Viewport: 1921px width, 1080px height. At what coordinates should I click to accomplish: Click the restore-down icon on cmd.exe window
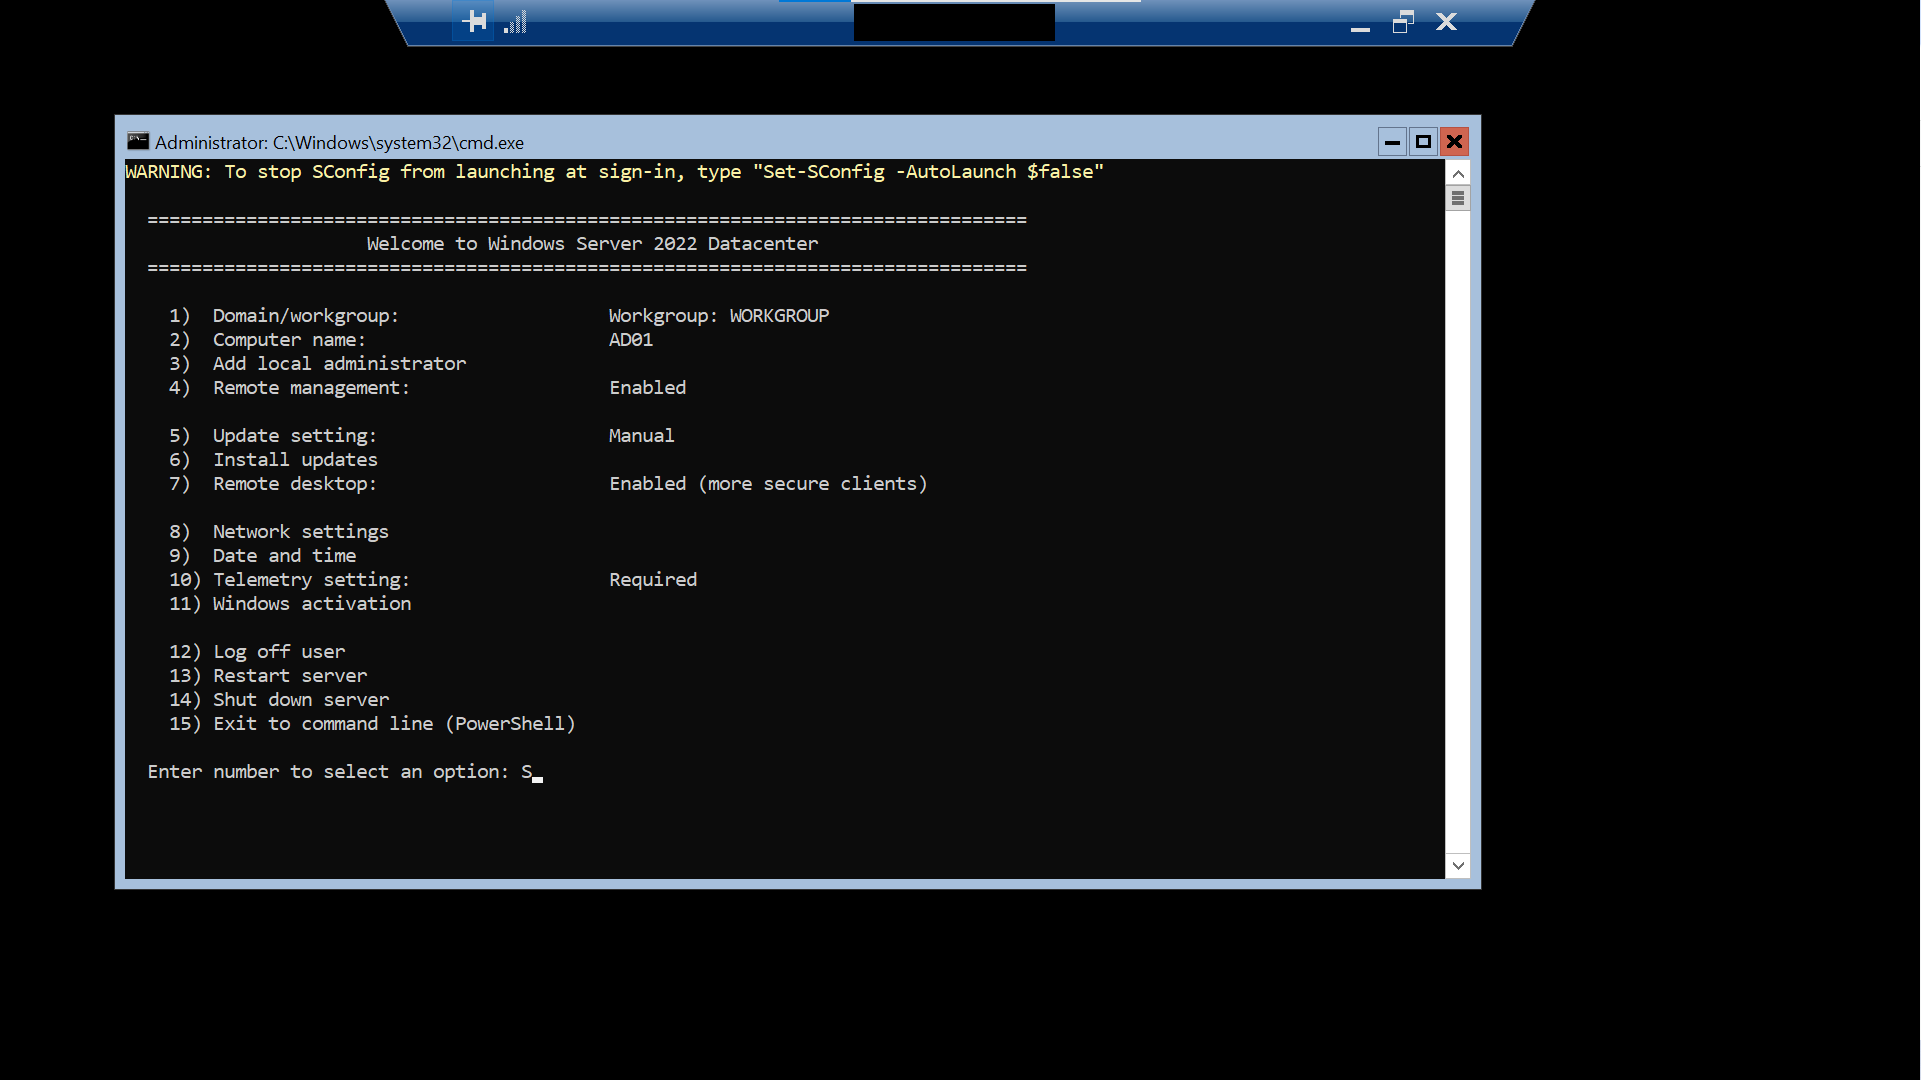coord(1422,141)
